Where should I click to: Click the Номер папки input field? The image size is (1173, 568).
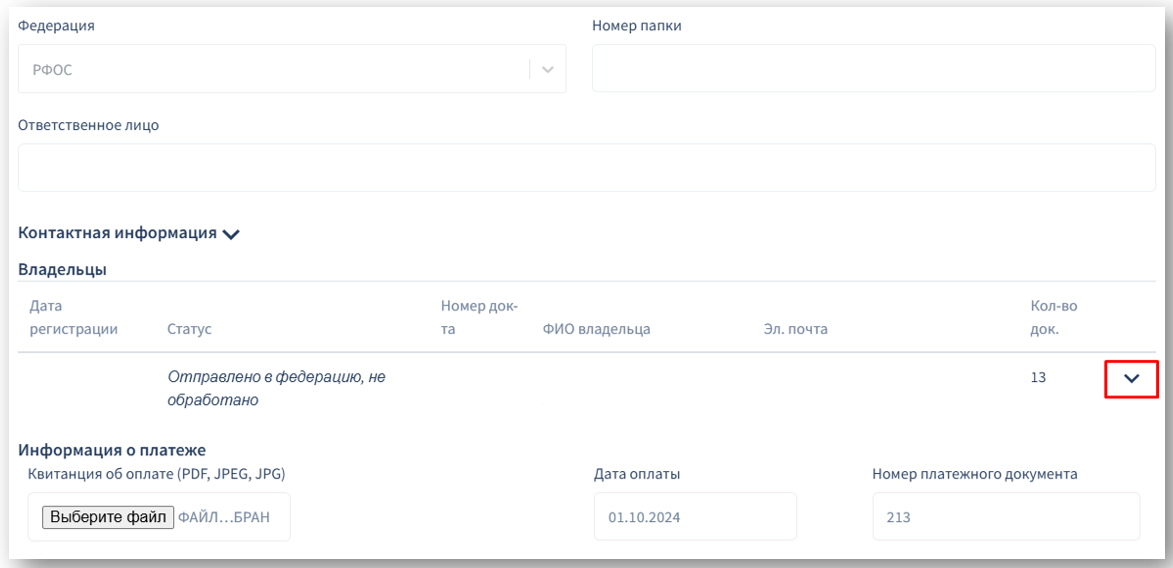coord(872,69)
